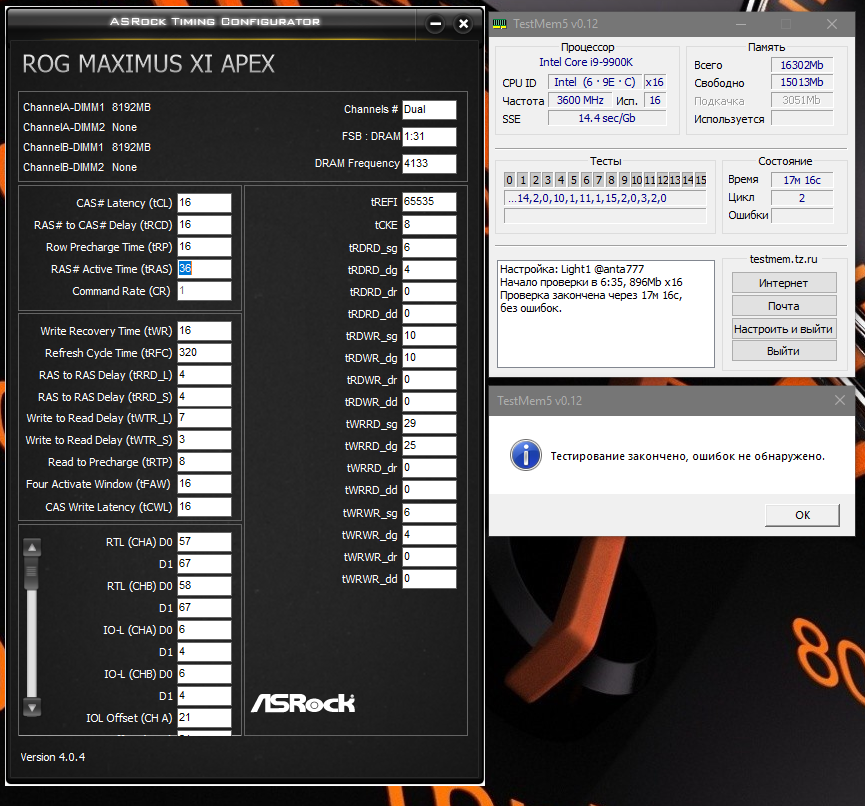
Task: Click the Интернет button
Action: (783, 283)
